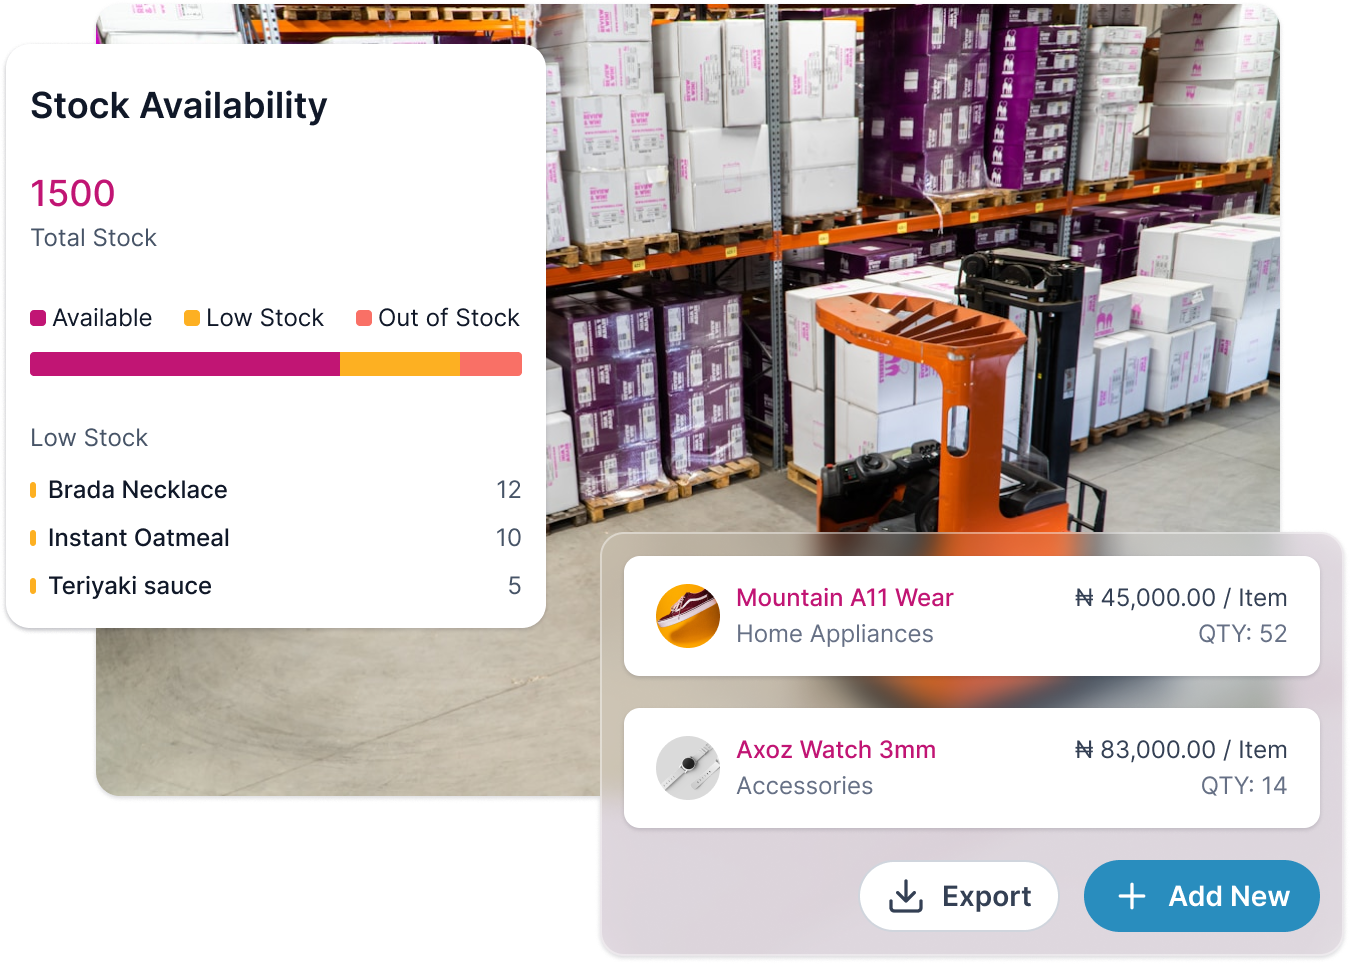Select the Instant Oatmeal low stock row
Image resolution: width=1350 pixels, height=964 pixels.
[x=276, y=538]
